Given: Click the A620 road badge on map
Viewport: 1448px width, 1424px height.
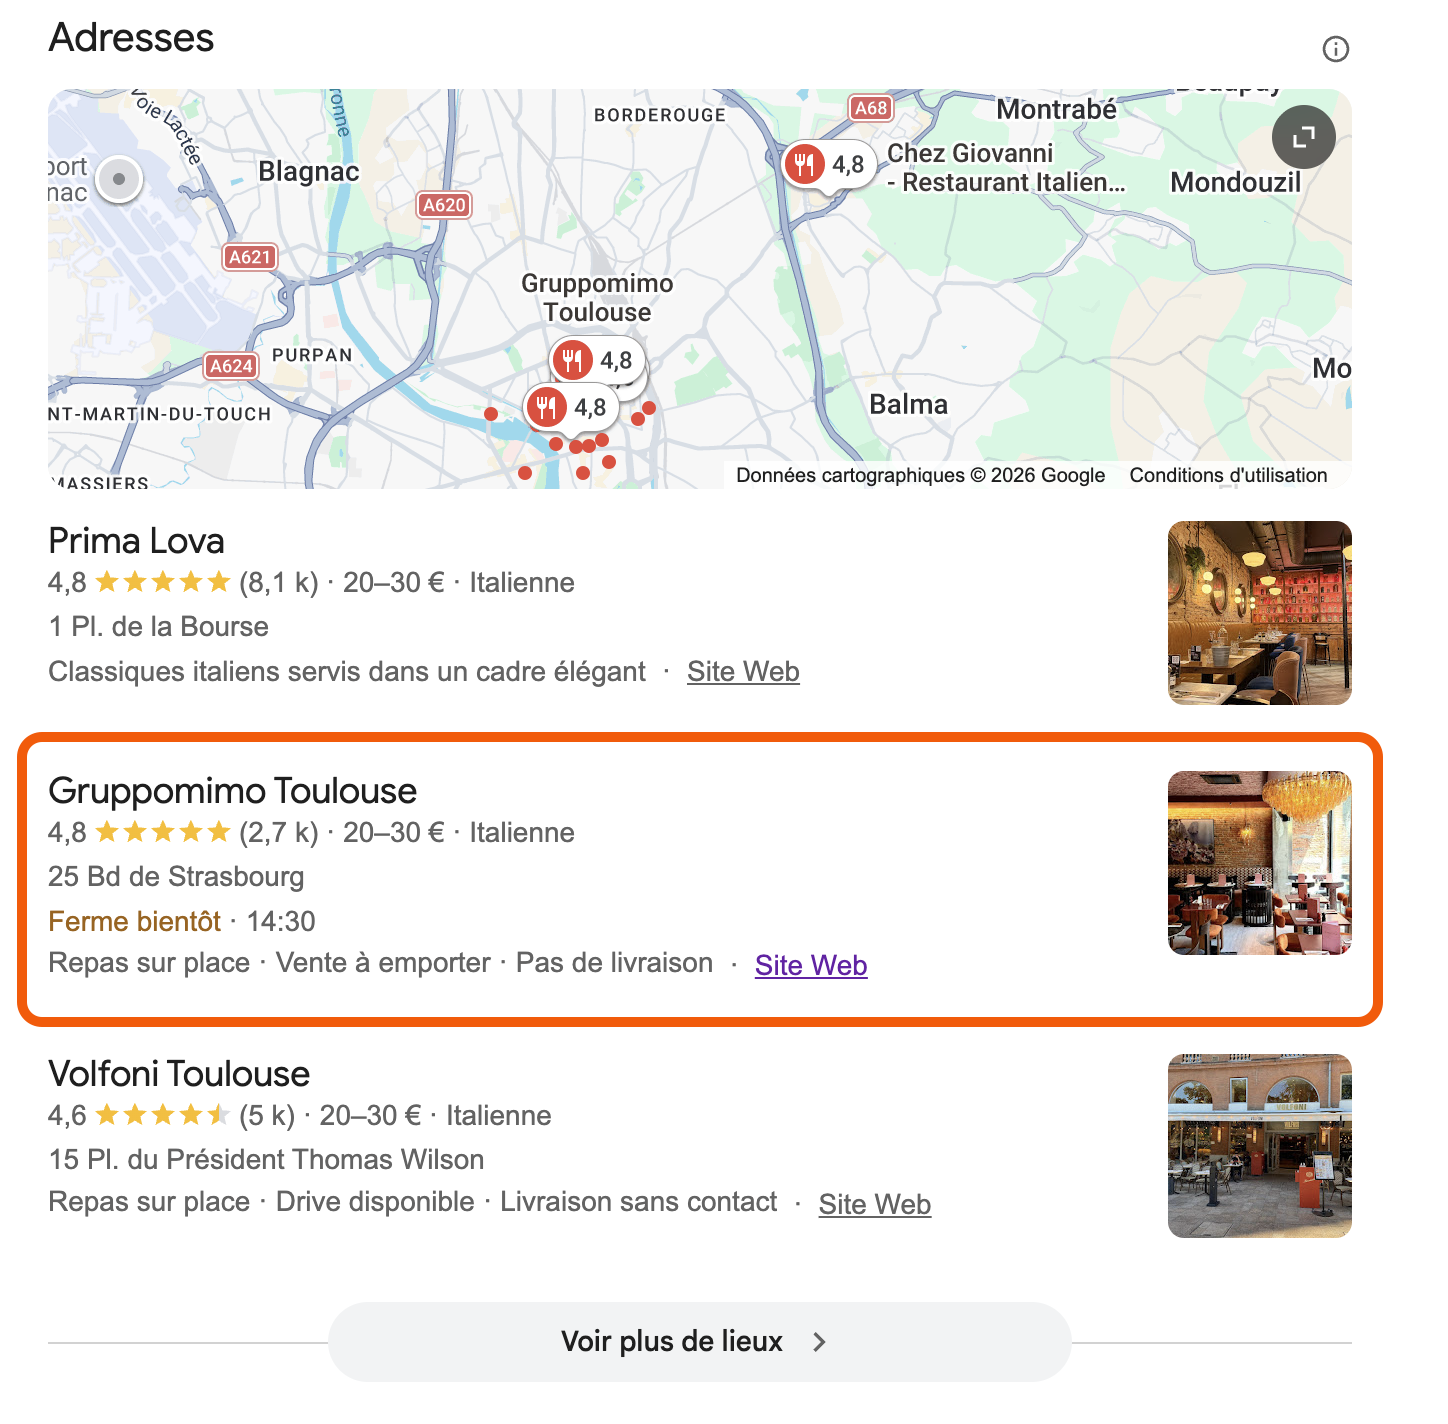Looking at the screenshot, I should 443,205.
